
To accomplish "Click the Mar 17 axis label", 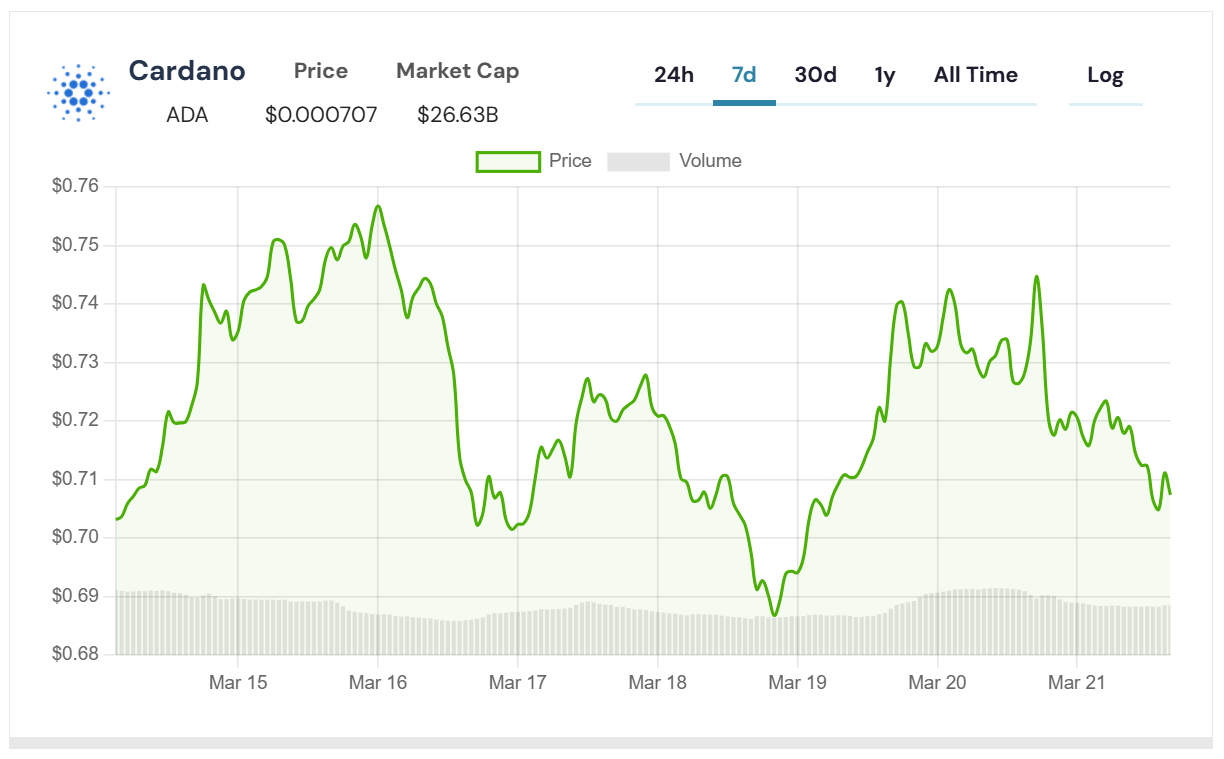I will [x=518, y=683].
